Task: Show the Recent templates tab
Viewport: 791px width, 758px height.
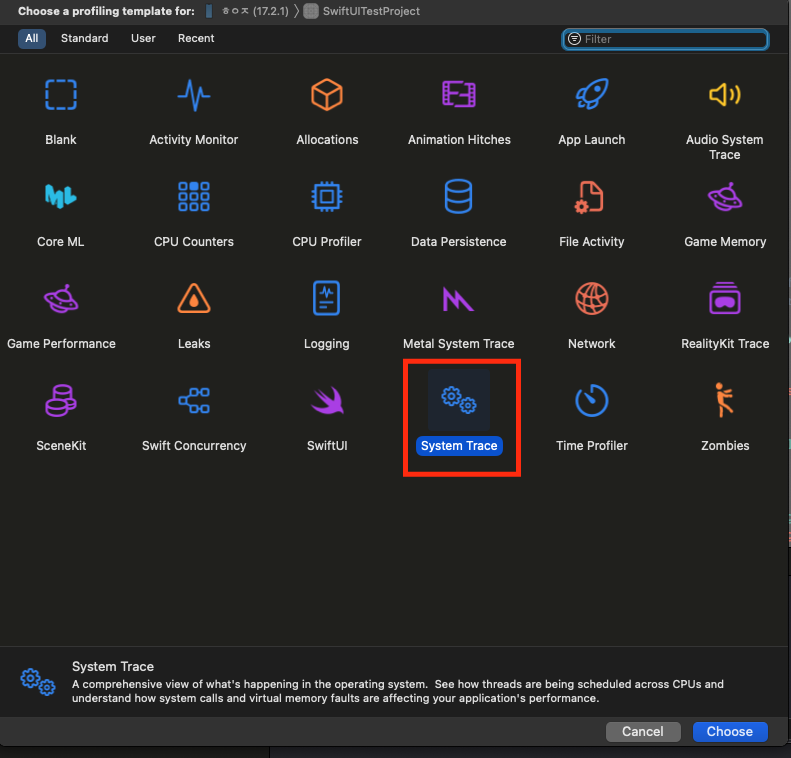Action: point(196,38)
